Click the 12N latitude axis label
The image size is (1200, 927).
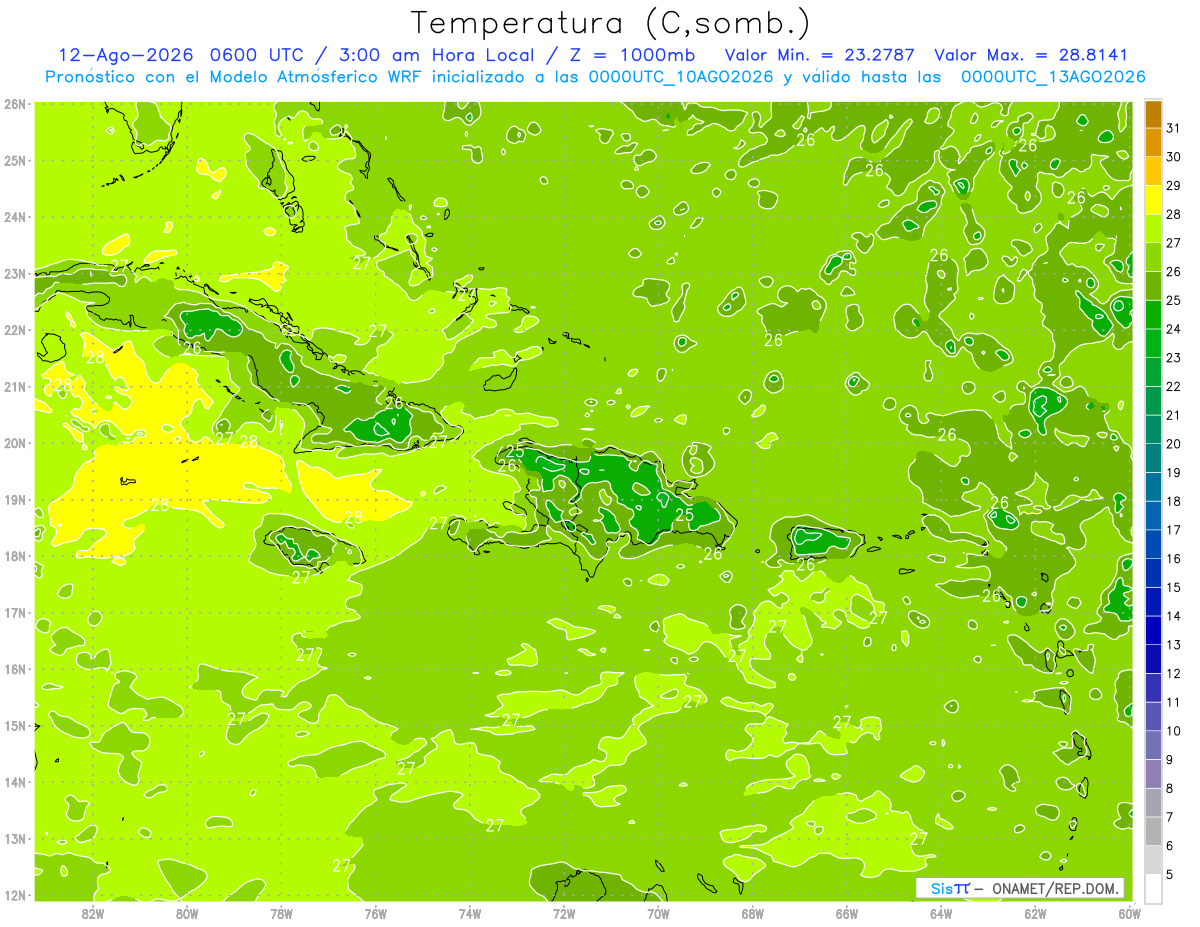pos(15,895)
